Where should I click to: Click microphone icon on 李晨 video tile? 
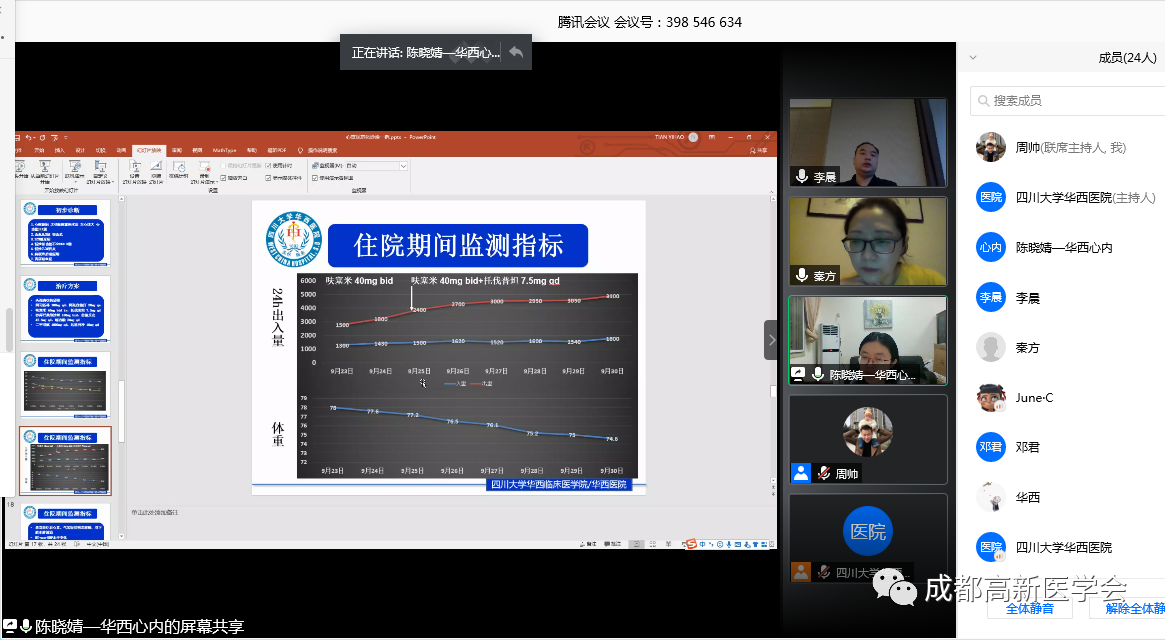802,176
